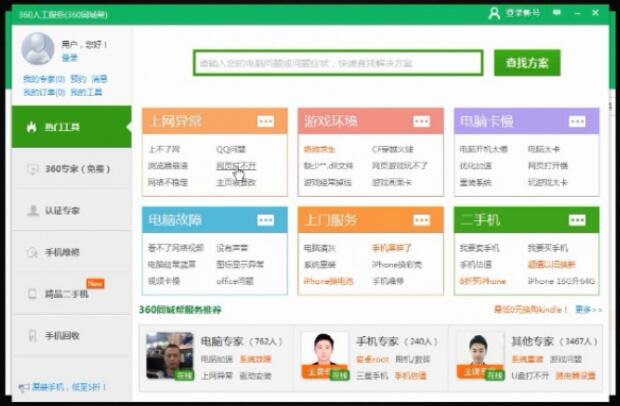Click the login account icon in the title bar
Viewport: 620px width, 406px height.
(x=494, y=13)
